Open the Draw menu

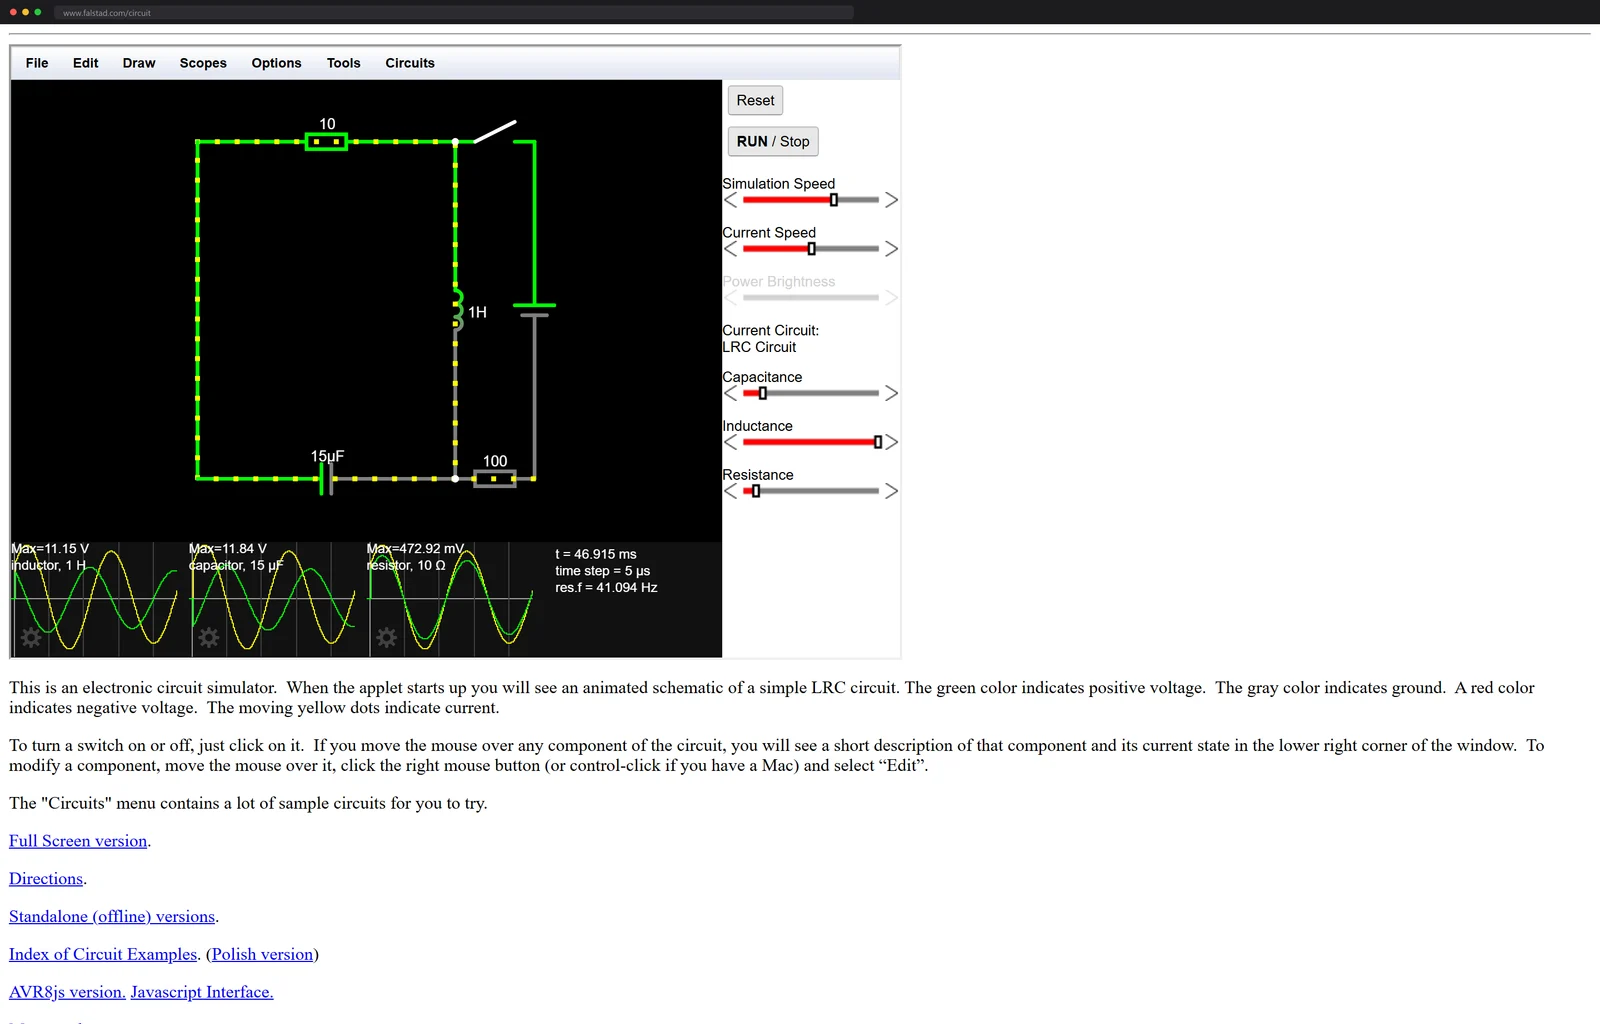(139, 63)
